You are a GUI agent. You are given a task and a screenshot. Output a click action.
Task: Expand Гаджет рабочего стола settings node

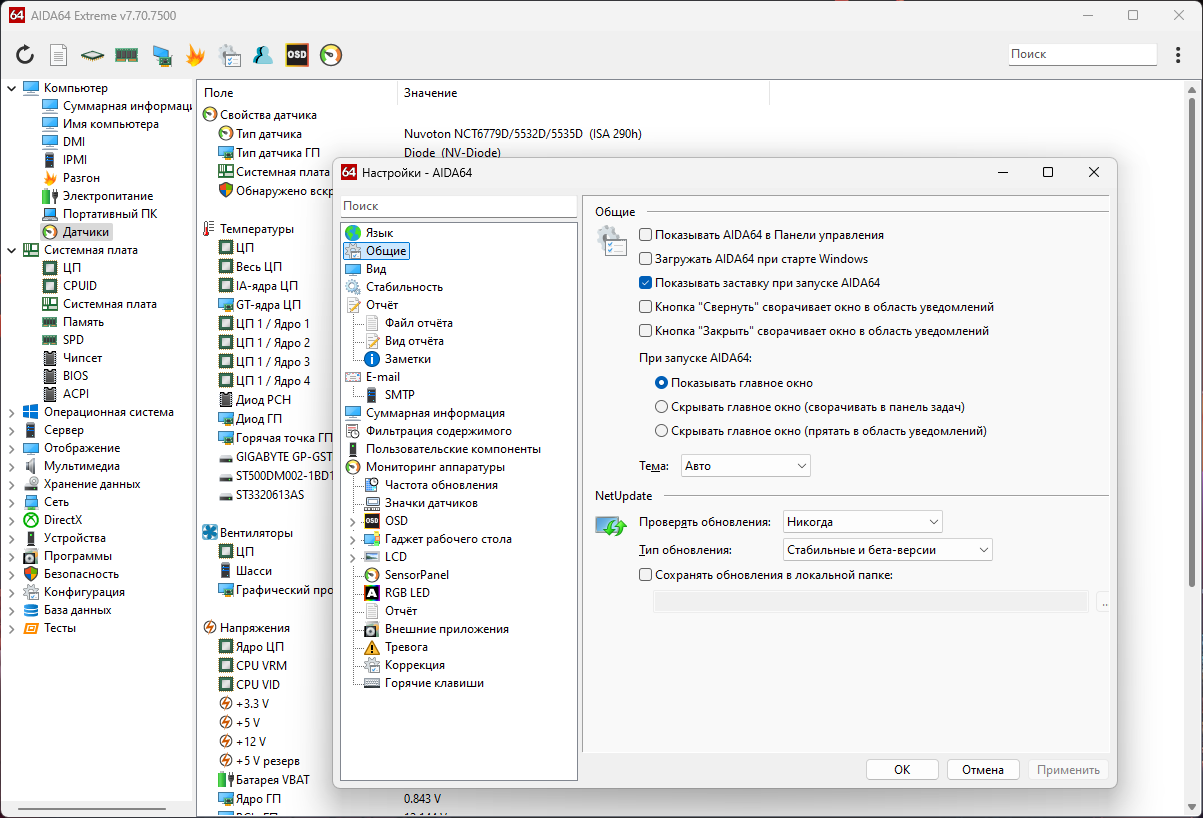[x=351, y=540]
